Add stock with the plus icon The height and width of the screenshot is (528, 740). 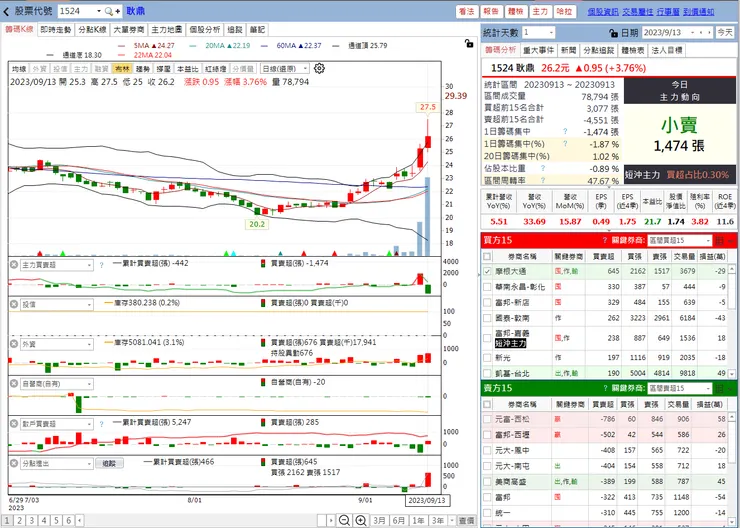(x=118, y=11)
